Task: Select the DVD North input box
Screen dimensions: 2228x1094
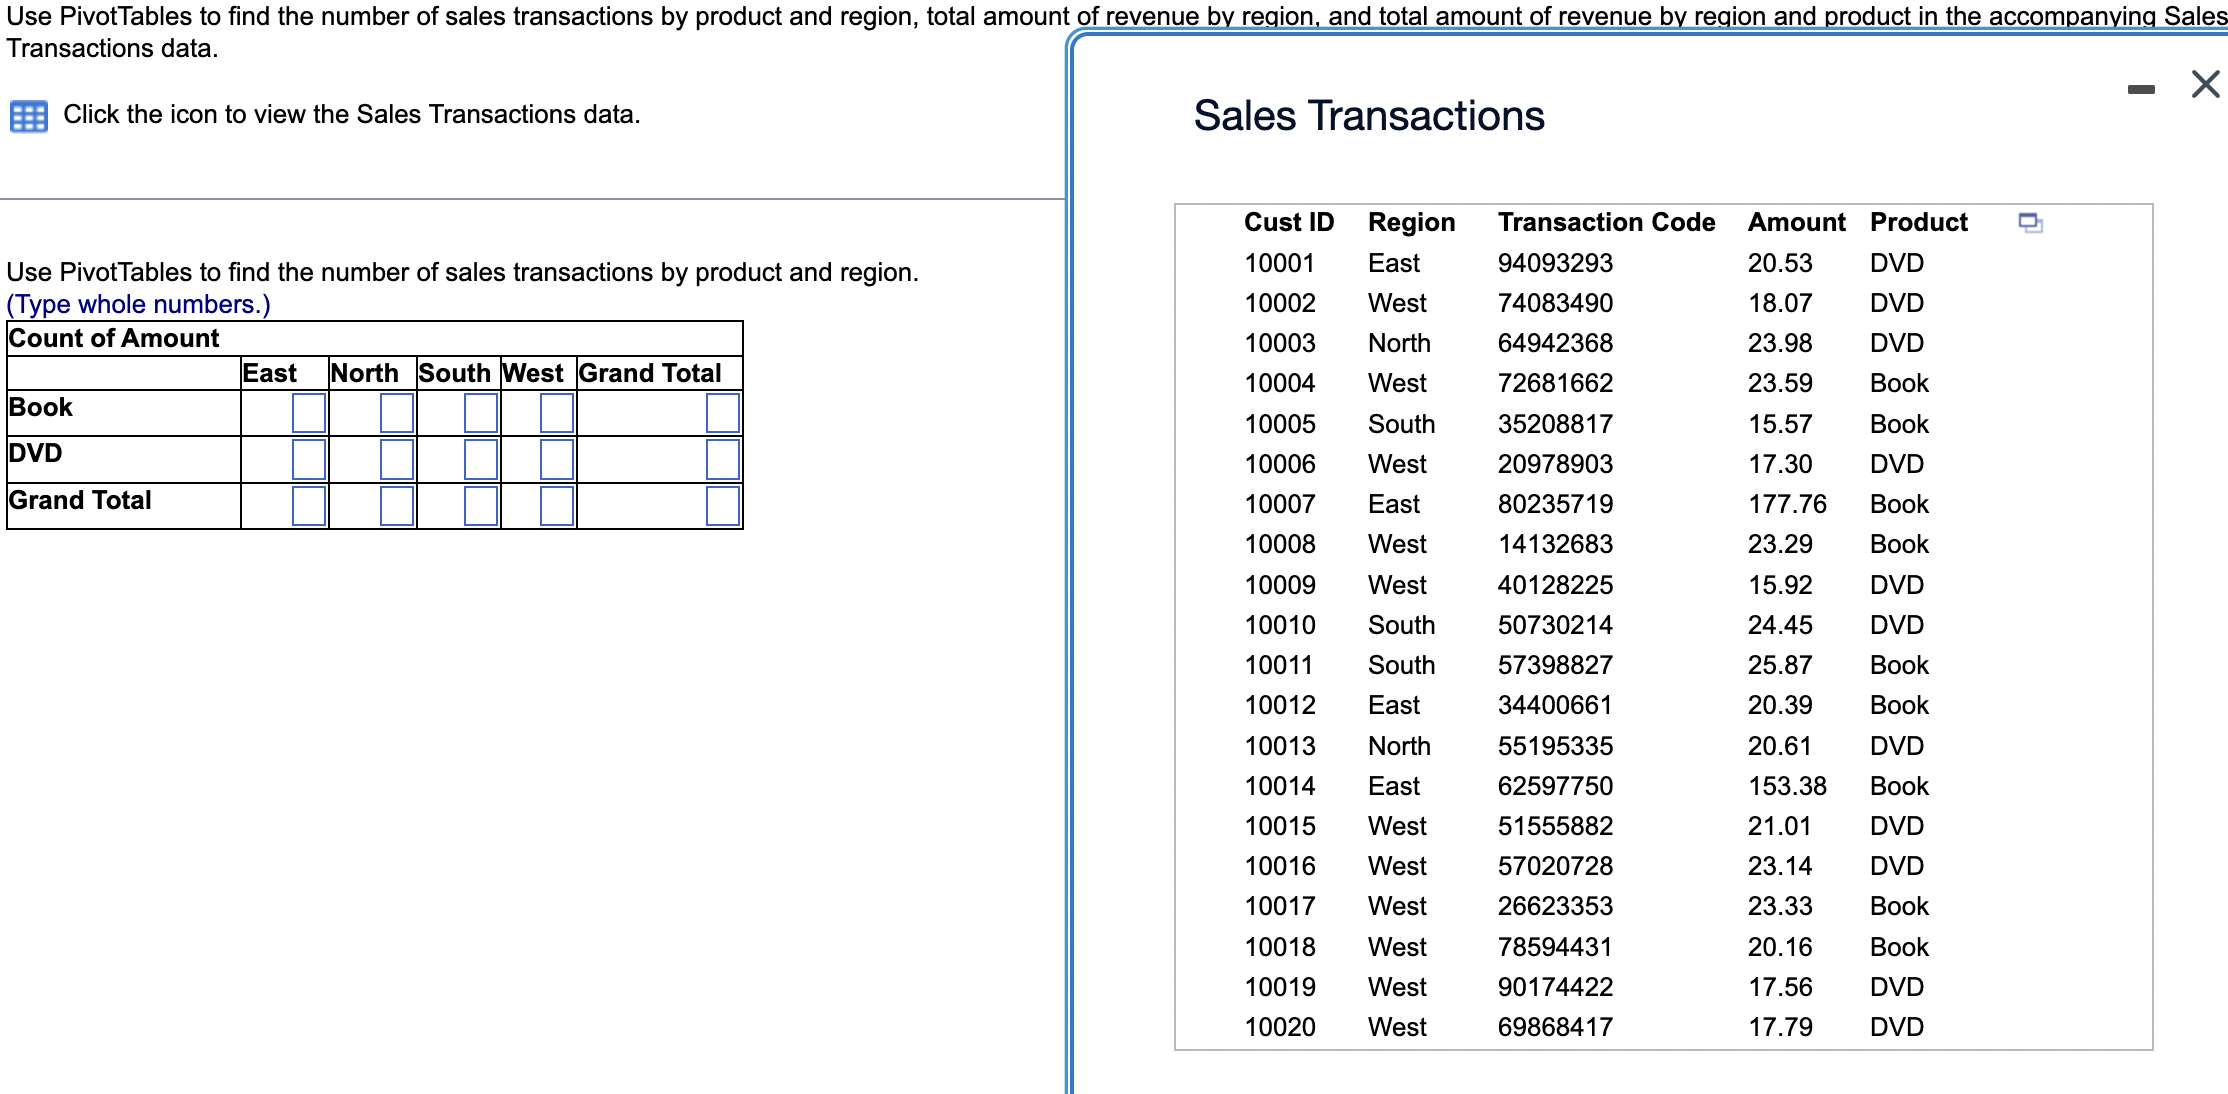Action: coord(399,459)
